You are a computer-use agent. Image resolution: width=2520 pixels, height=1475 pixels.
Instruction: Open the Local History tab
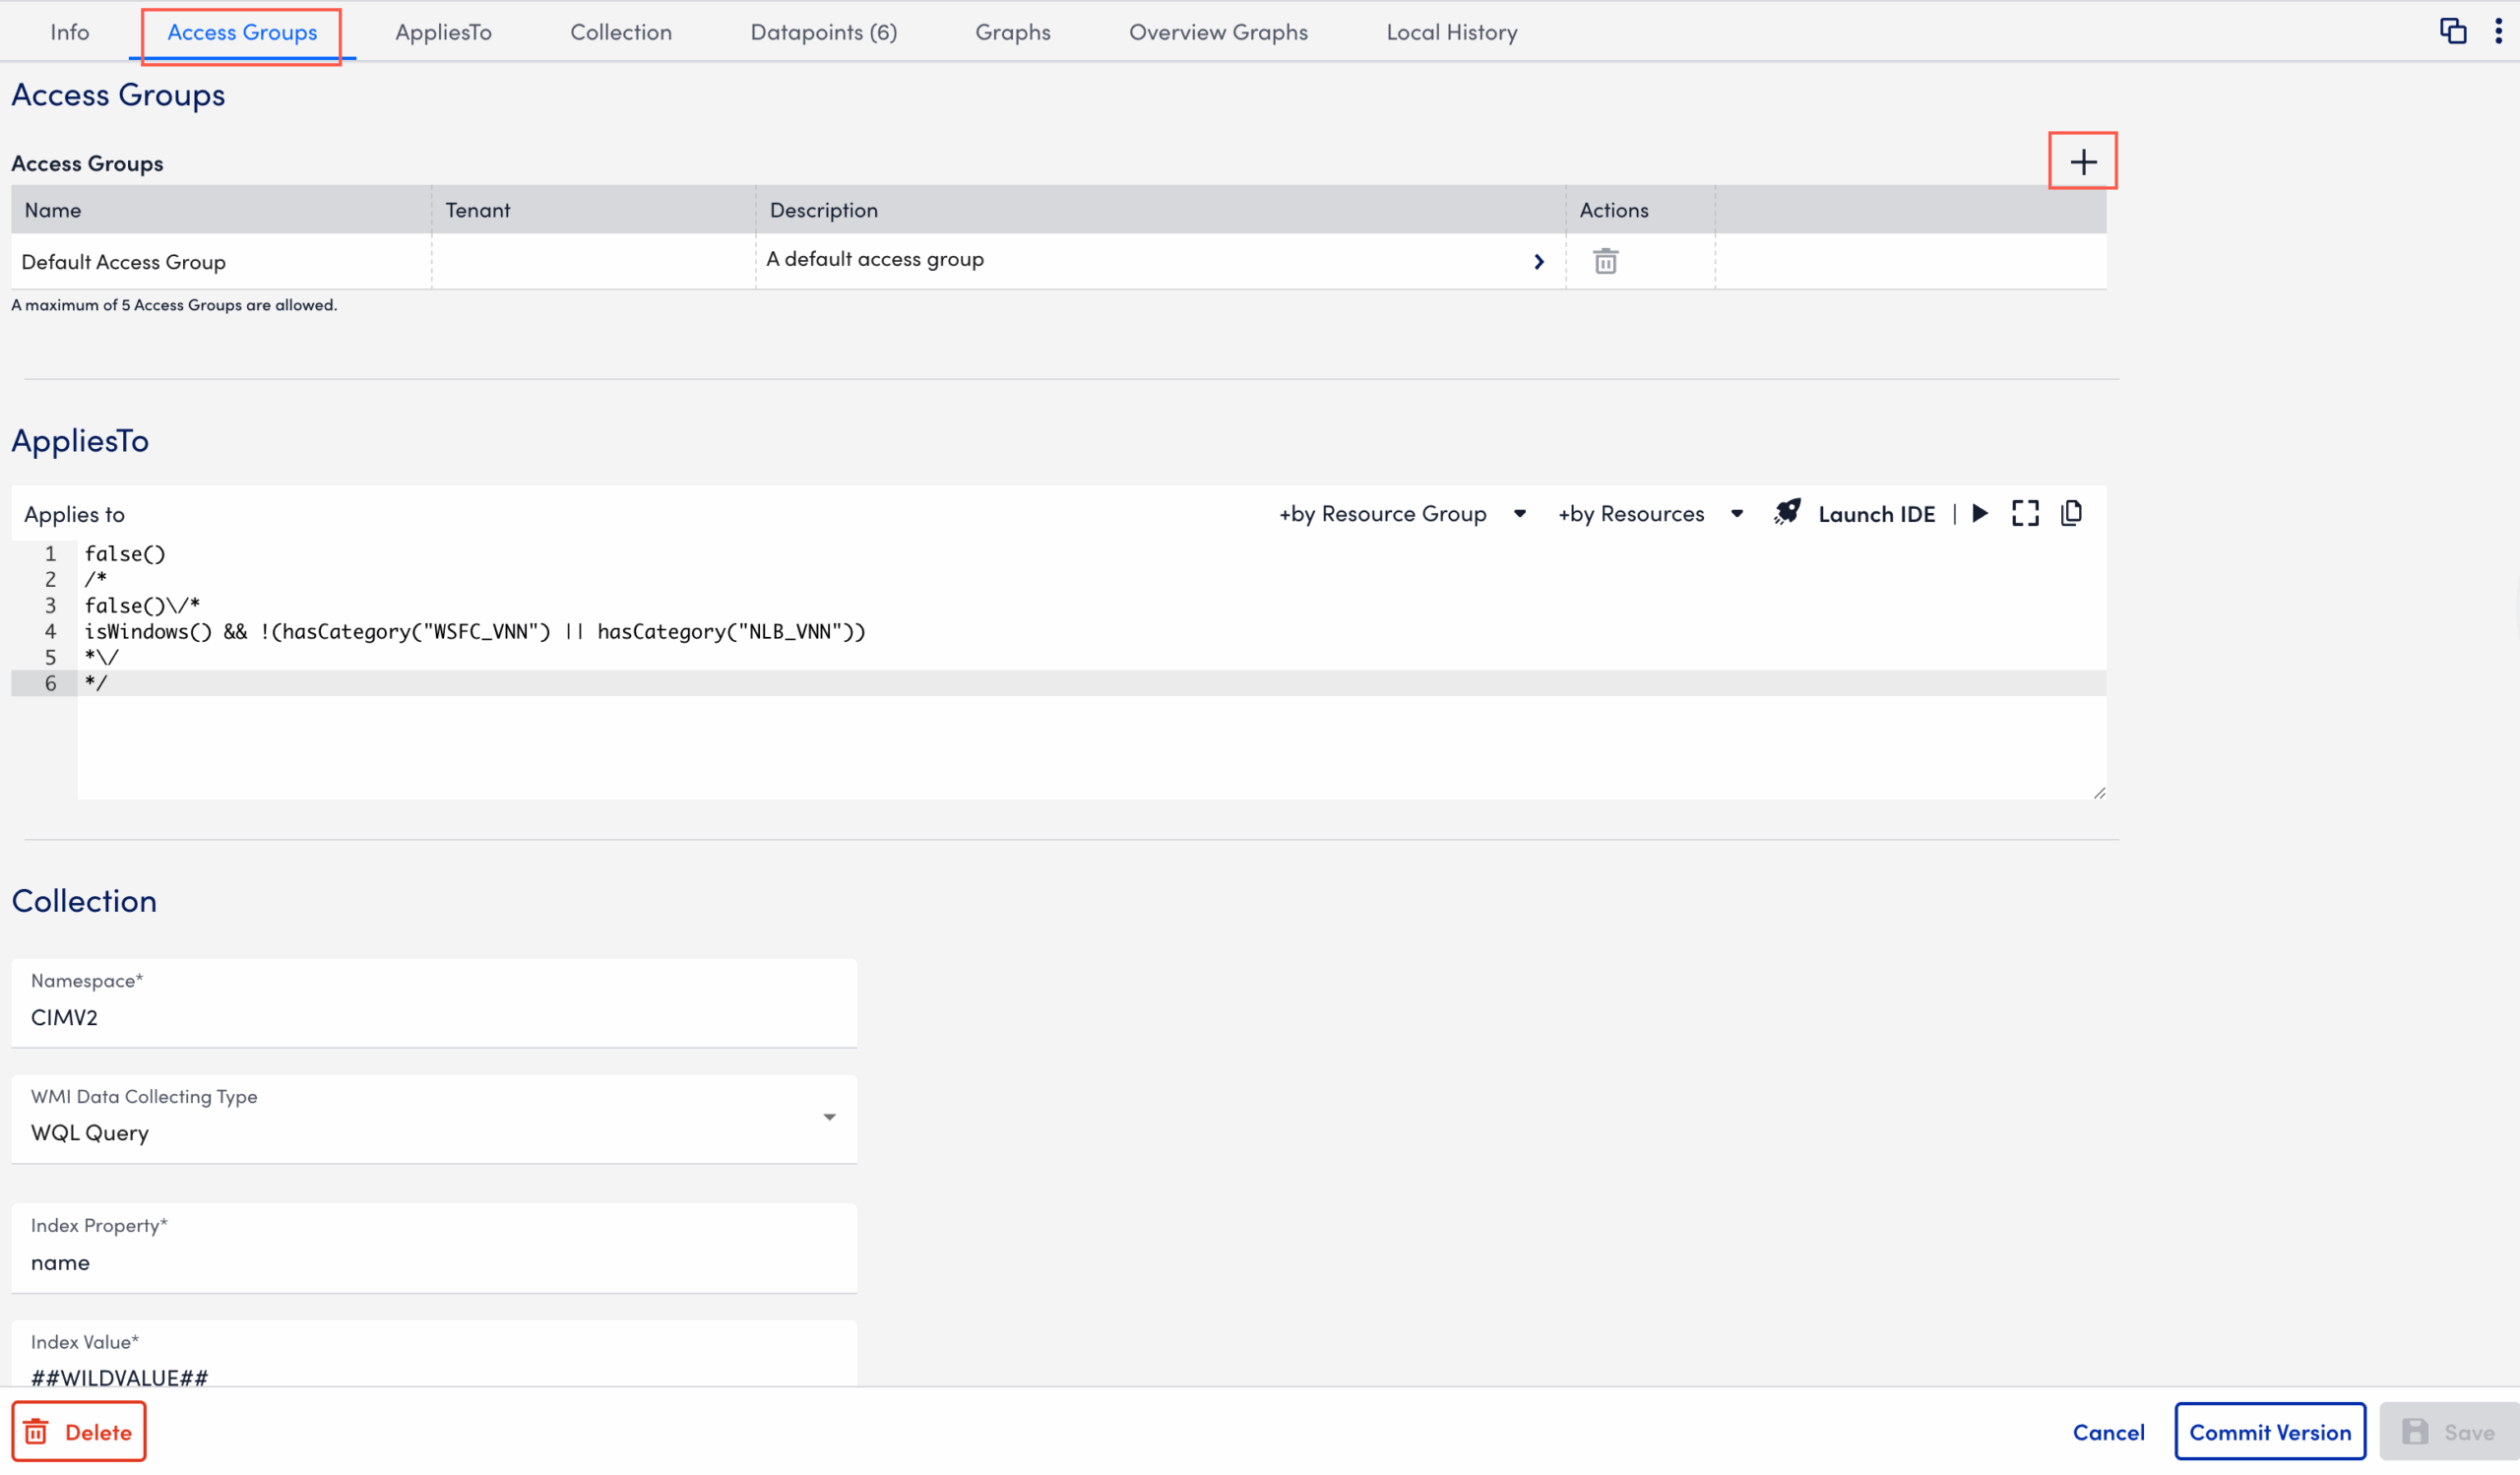click(x=1451, y=31)
